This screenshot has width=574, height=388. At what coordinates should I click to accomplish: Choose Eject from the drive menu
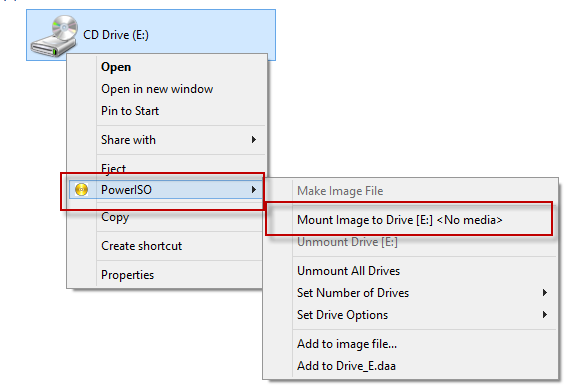coord(113,169)
